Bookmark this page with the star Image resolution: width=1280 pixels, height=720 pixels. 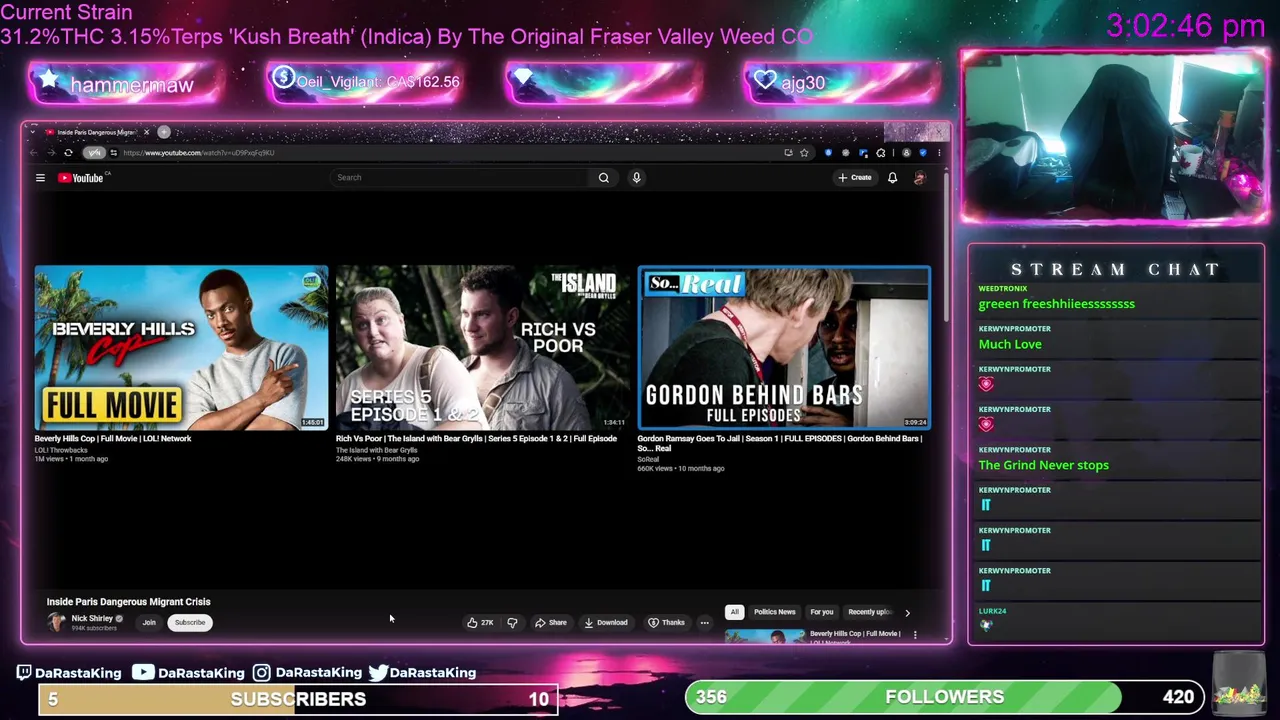(804, 153)
